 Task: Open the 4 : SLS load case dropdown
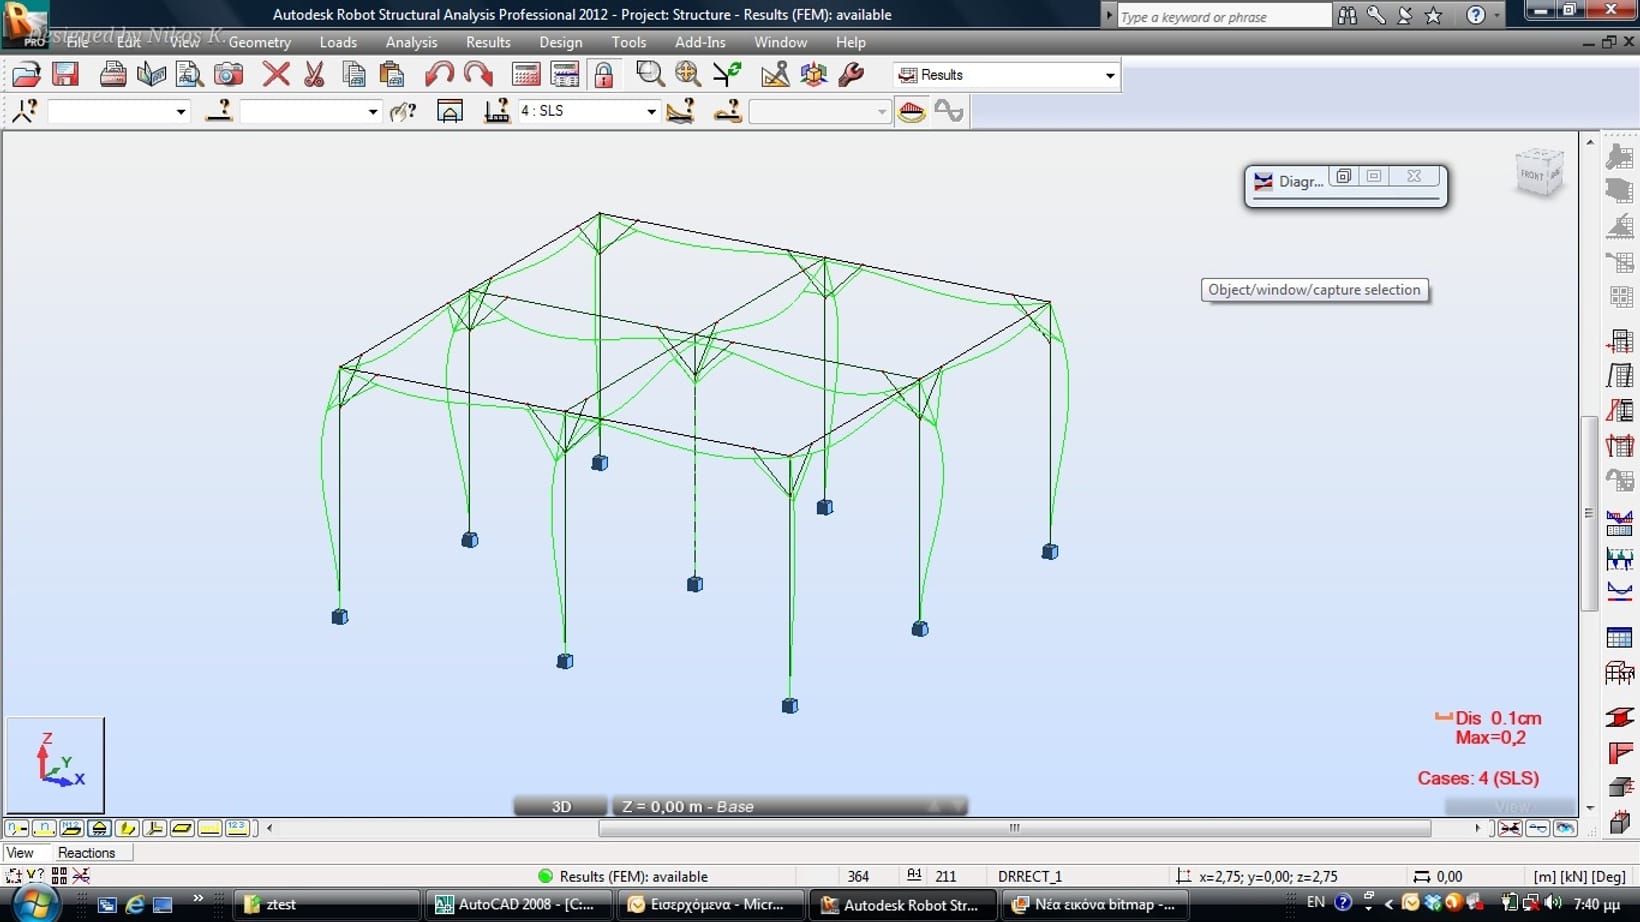coord(650,111)
